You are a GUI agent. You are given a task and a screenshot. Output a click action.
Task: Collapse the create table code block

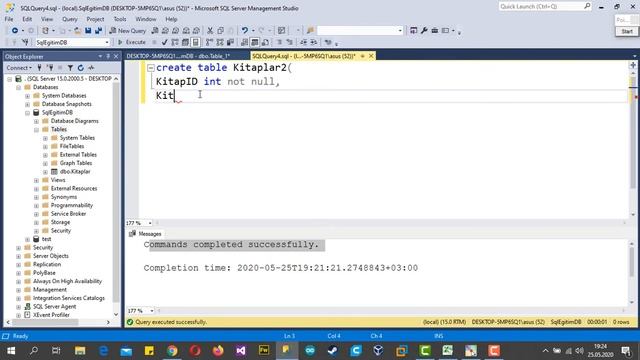point(151,68)
